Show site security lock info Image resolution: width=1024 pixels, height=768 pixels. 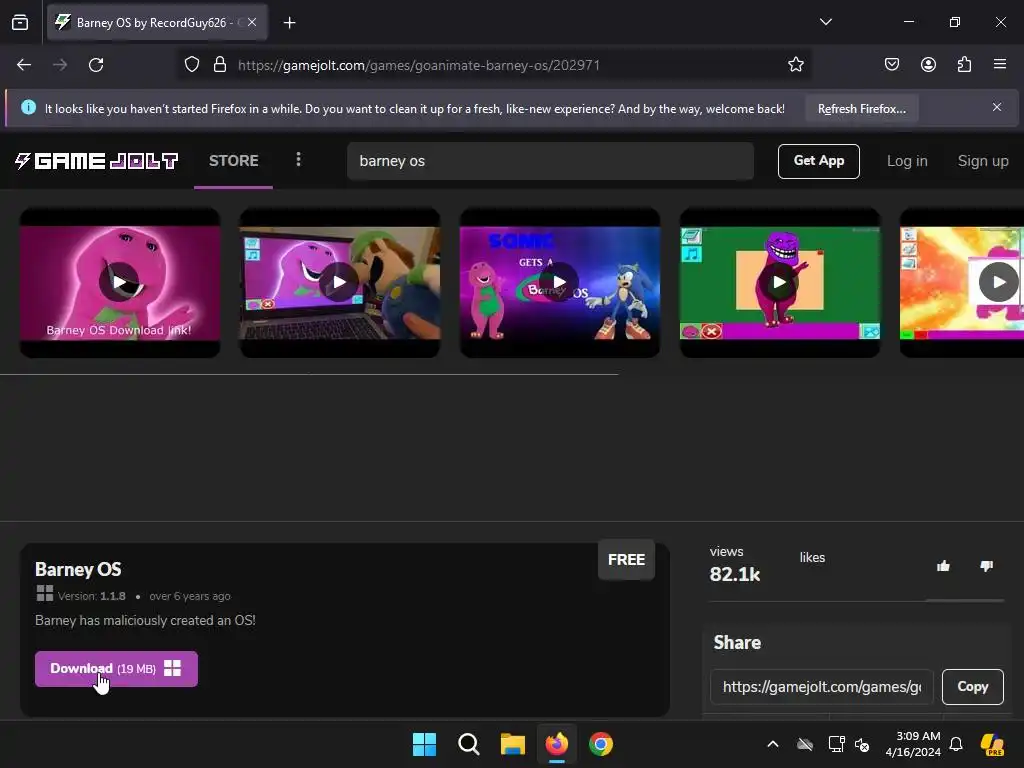tap(220, 65)
